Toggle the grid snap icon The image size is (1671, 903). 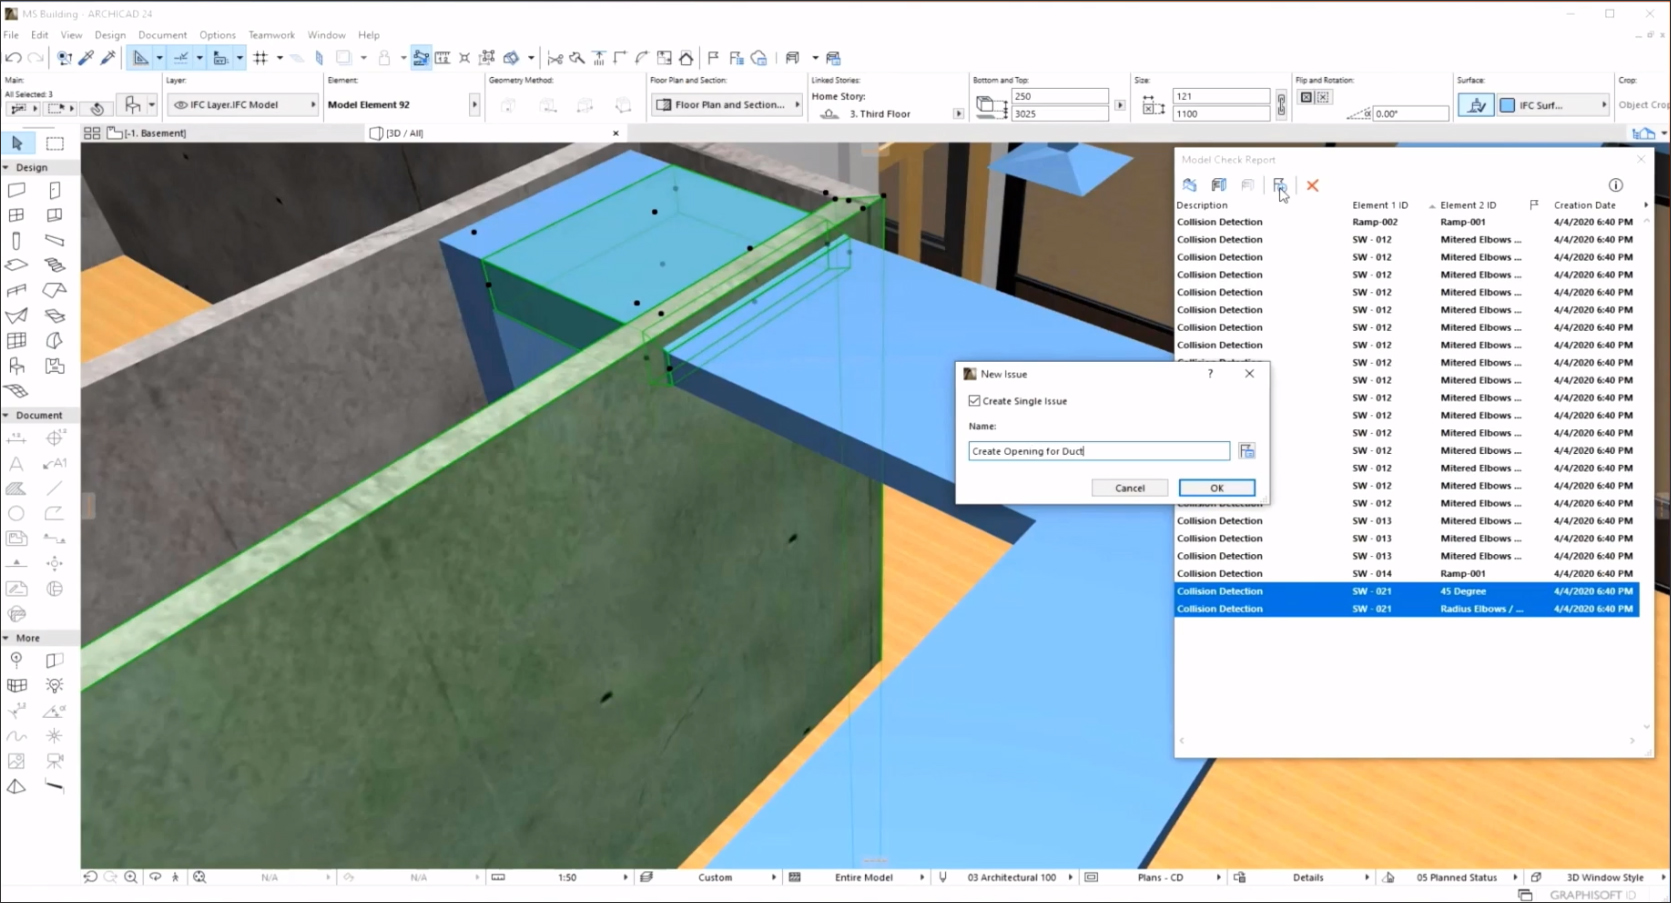261,58
